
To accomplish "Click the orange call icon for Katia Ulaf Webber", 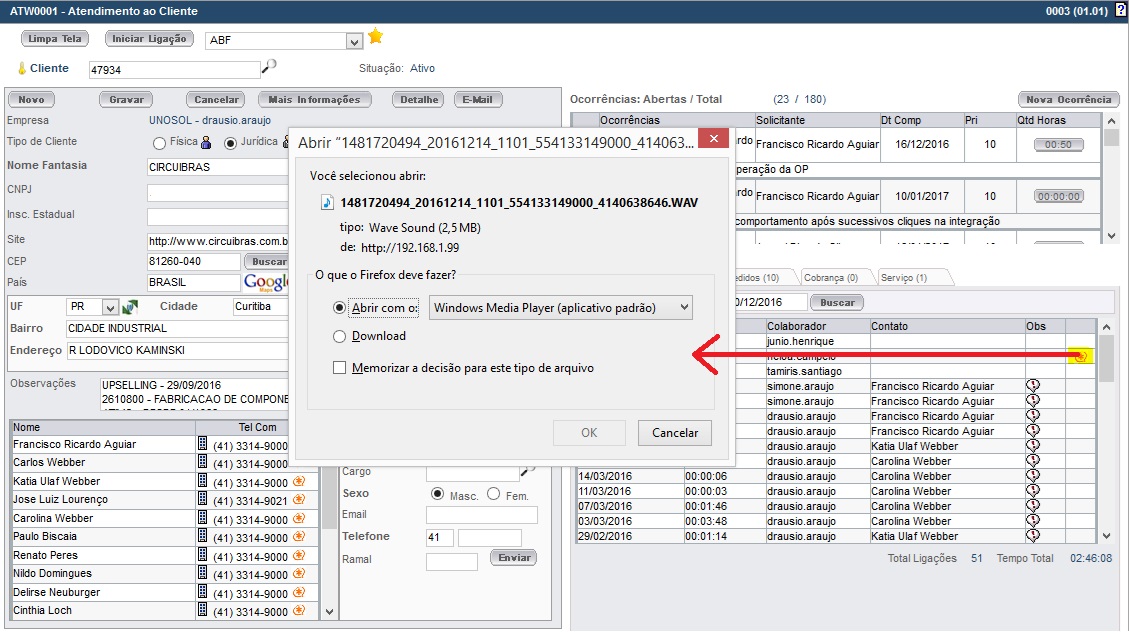I will (298, 482).
